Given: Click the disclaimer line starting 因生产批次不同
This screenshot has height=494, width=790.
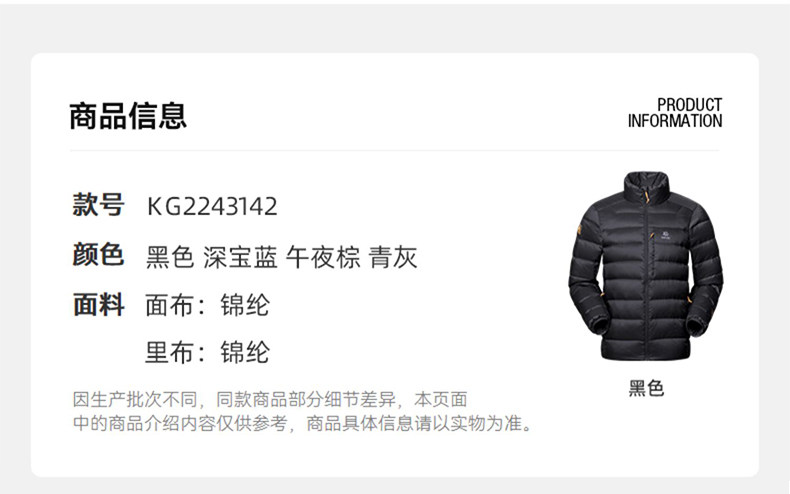Looking at the screenshot, I should click(x=270, y=399).
